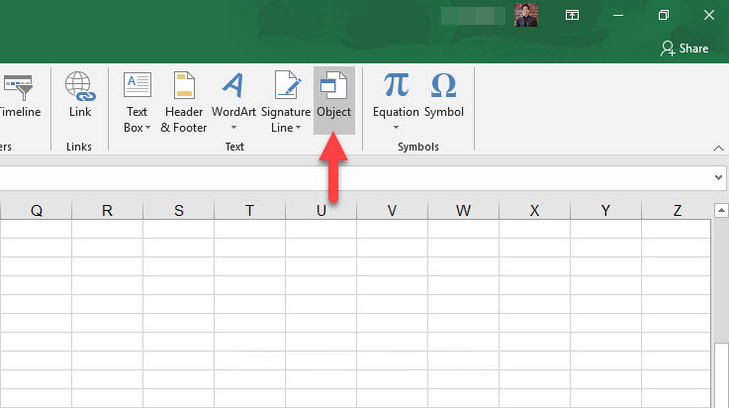
Task: Add a Signature Line
Action: [286, 102]
